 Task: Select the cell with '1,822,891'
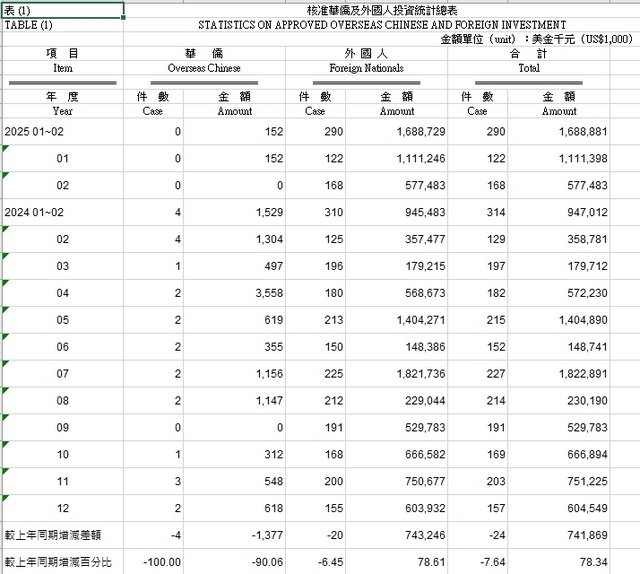click(559, 374)
